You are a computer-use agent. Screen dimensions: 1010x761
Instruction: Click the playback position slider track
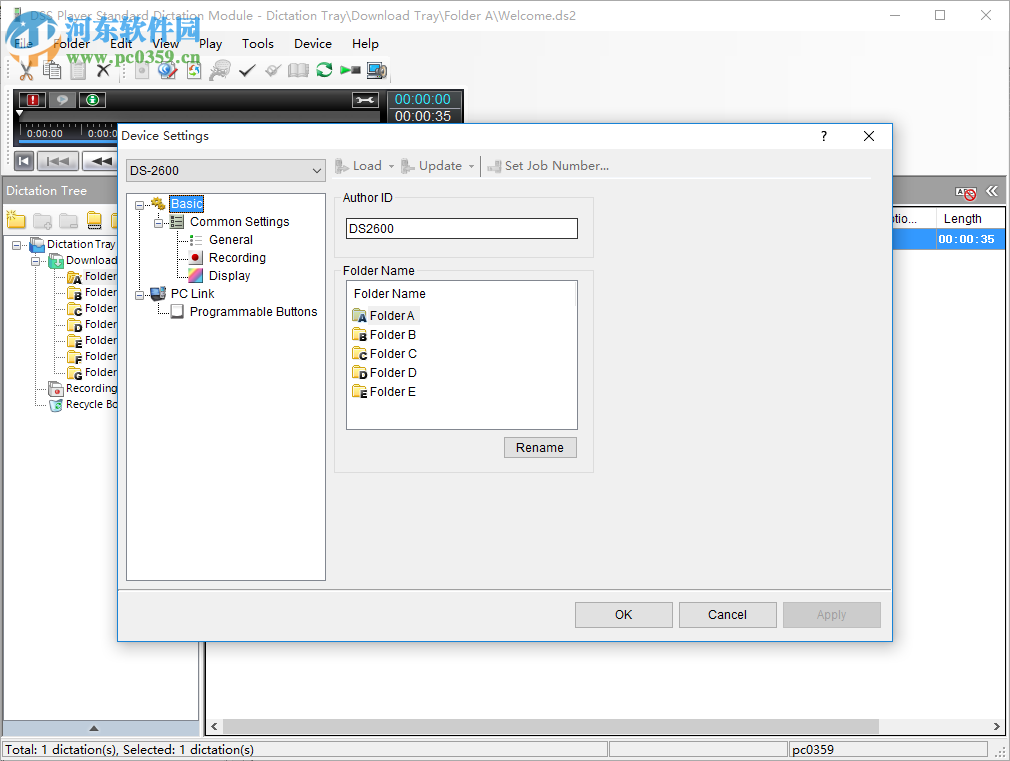tap(200, 116)
